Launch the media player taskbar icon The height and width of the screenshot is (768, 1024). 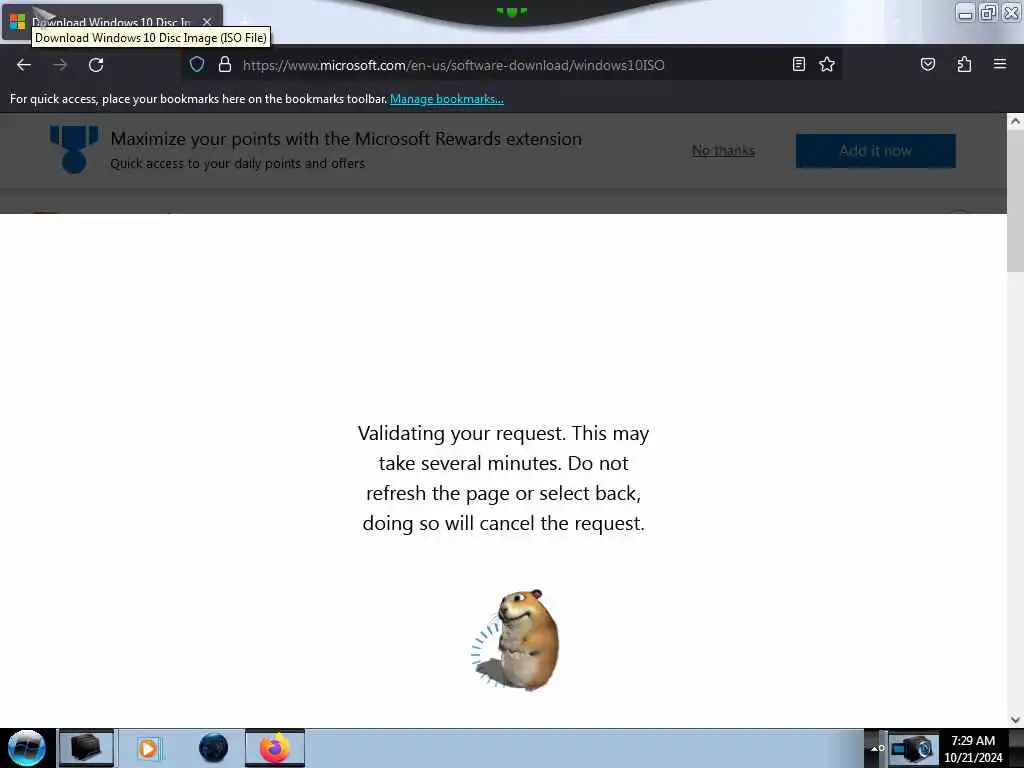pyautogui.click(x=148, y=748)
